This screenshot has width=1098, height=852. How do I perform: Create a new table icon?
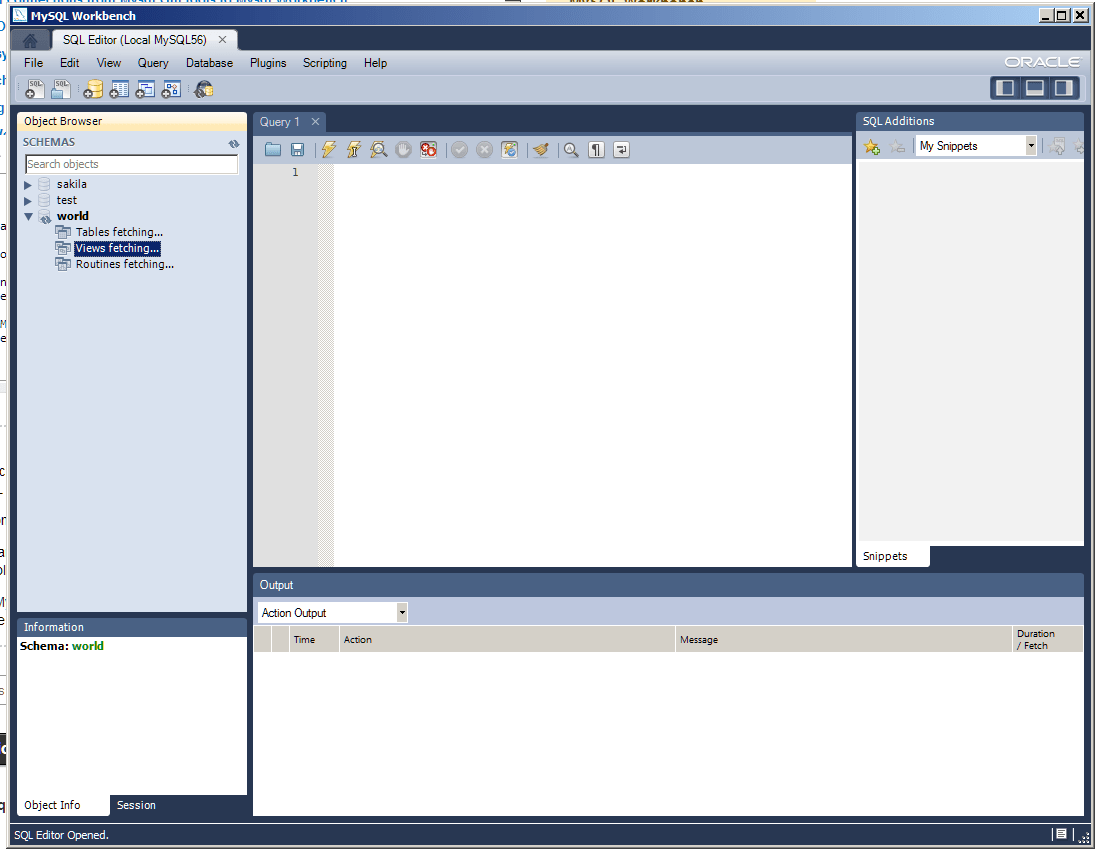tap(119, 89)
